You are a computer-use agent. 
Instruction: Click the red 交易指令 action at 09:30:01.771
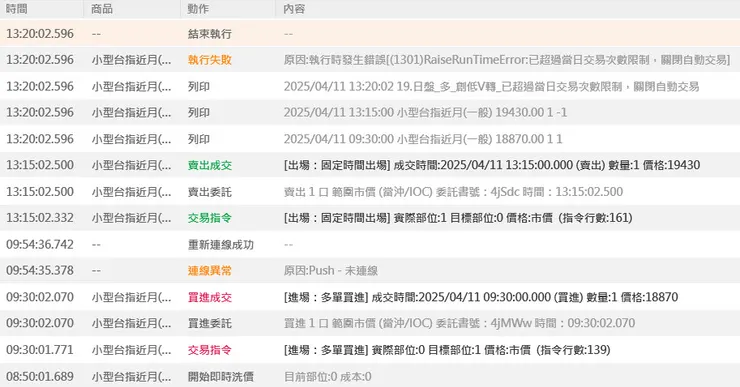point(210,350)
